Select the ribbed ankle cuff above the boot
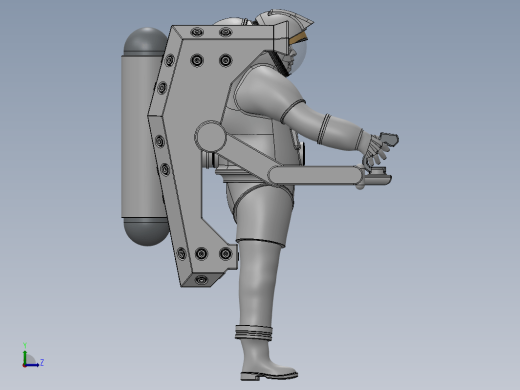Image resolution: width=520 pixels, height=390 pixels. 254,332
